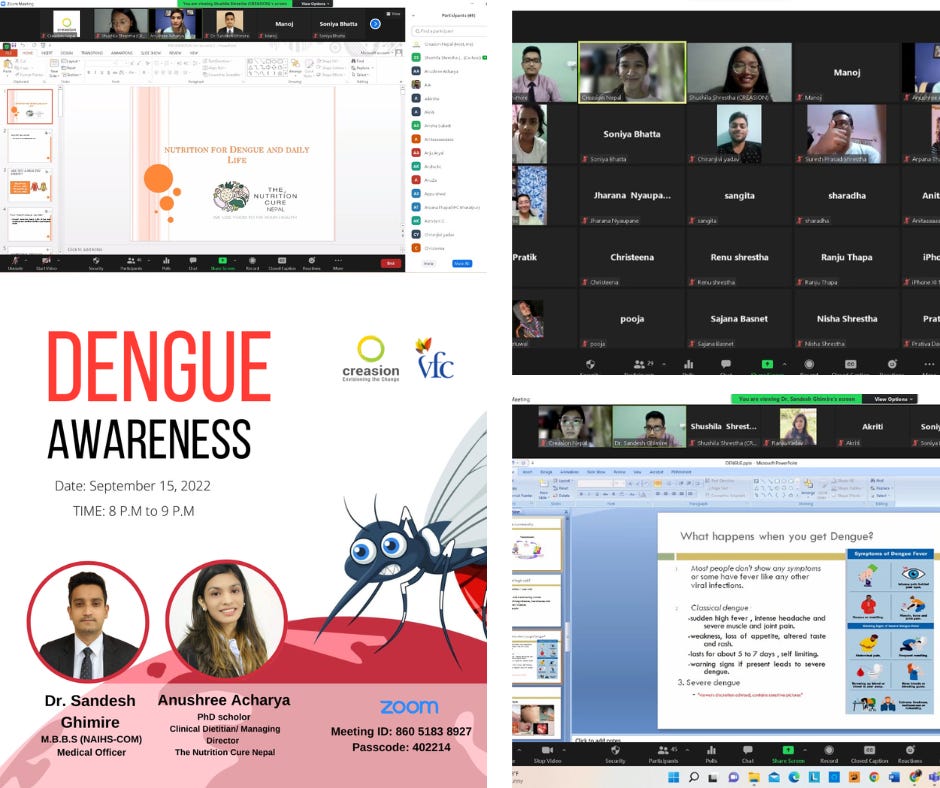
Task: Expand caret beside Stop Video in Dengue window
Action: (564, 750)
